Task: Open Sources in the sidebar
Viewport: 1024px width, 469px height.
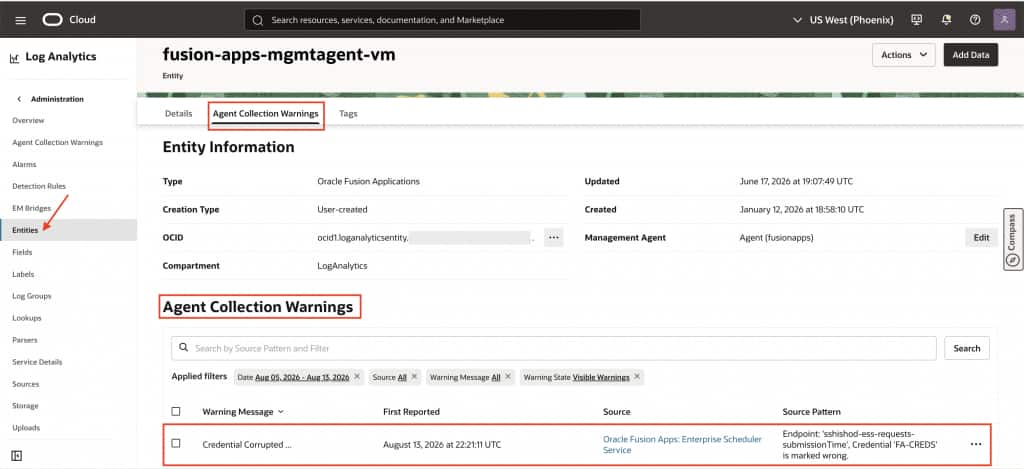Action: coord(25,384)
